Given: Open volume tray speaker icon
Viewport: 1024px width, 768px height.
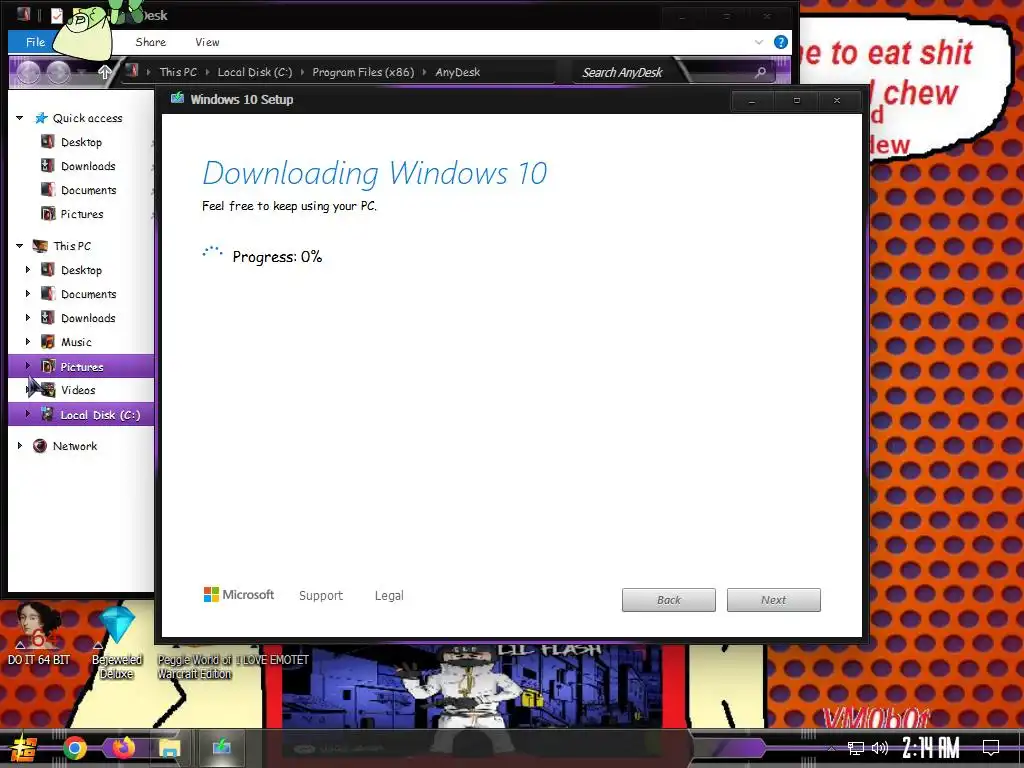Looking at the screenshot, I should coord(880,748).
